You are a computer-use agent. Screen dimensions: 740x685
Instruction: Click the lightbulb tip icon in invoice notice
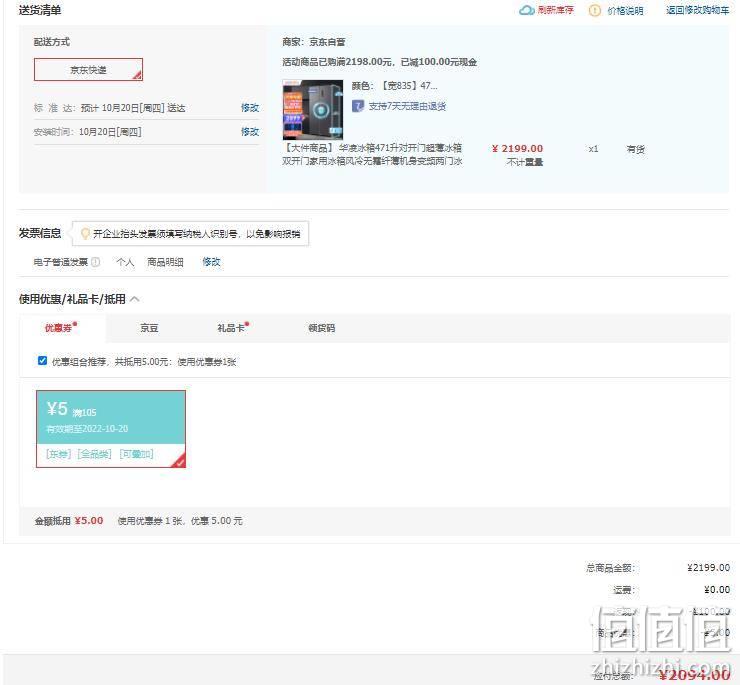click(85, 234)
